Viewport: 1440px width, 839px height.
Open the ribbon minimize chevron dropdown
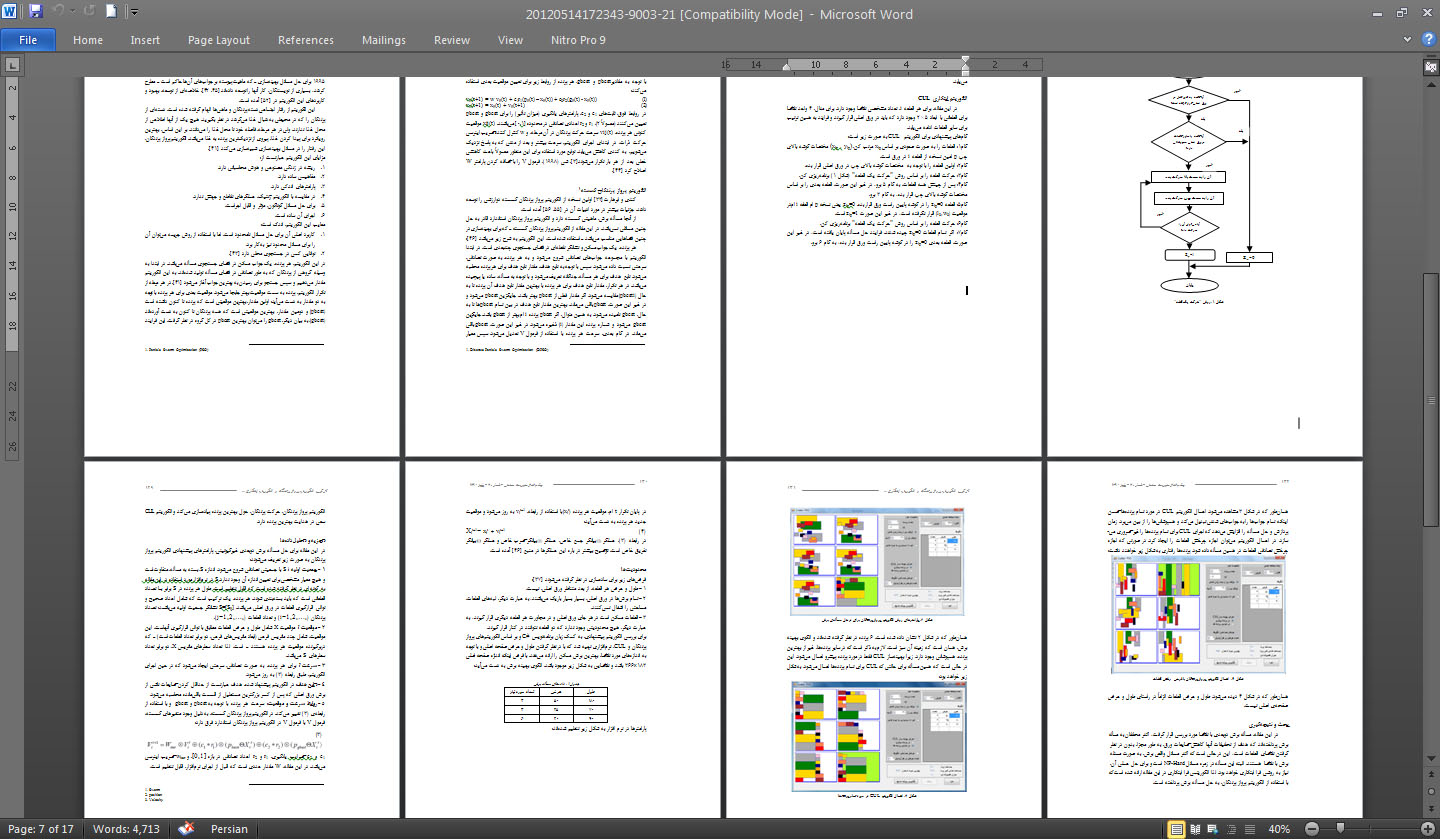click(1409, 40)
